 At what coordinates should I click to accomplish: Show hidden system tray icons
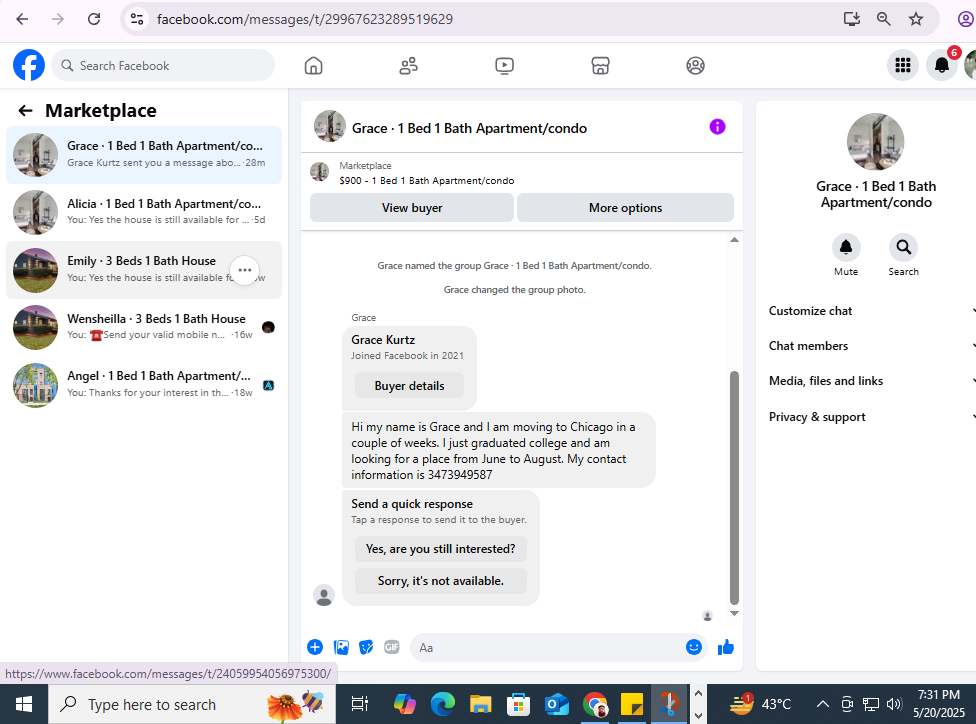[x=823, y=704]
